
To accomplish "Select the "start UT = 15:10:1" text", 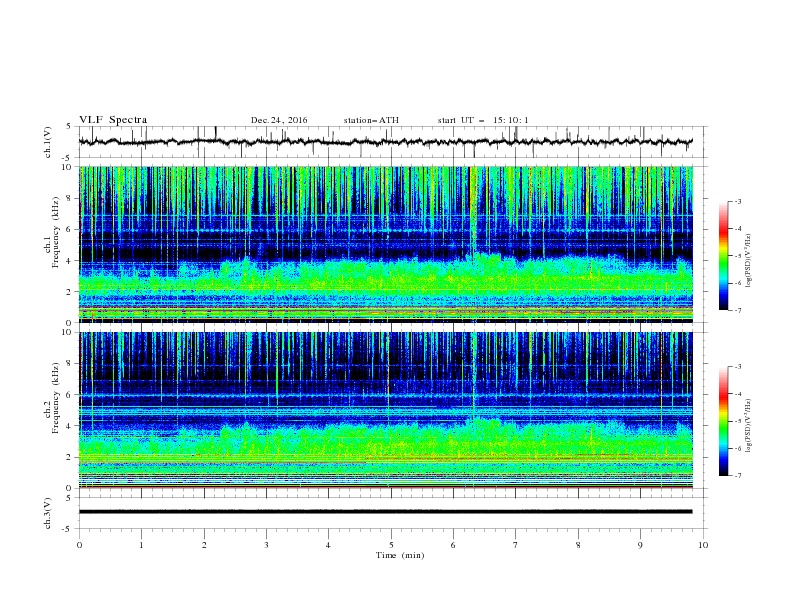I will point(483,120).
